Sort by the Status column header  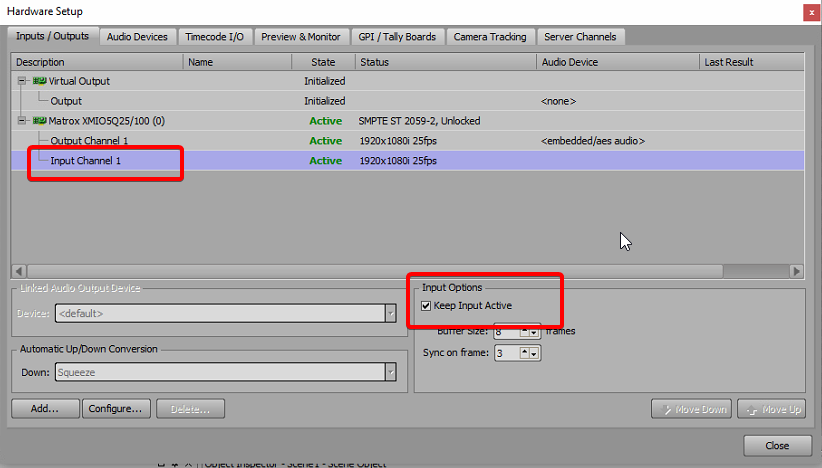click(446, 62)
